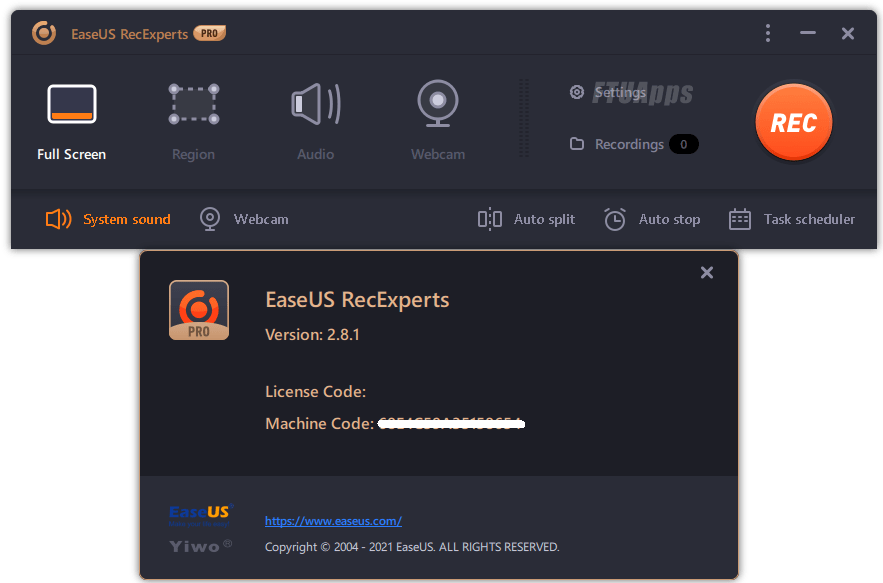Click the 'EaseUS RecExperts' heading in About
The width and height of the screenshot is (883, 583).
(x=357, y=300)
